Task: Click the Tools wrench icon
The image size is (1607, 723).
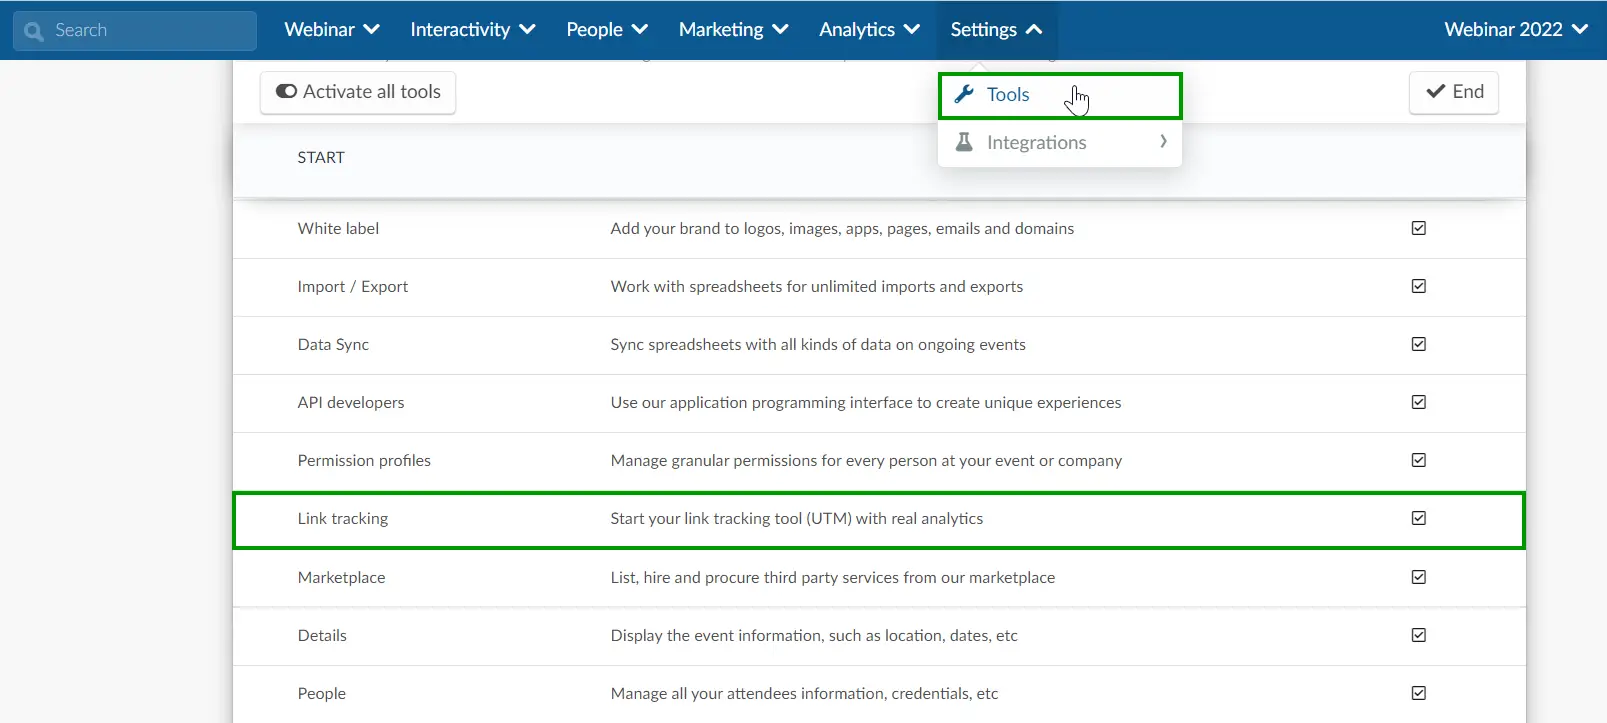Action: click(964, 94)
